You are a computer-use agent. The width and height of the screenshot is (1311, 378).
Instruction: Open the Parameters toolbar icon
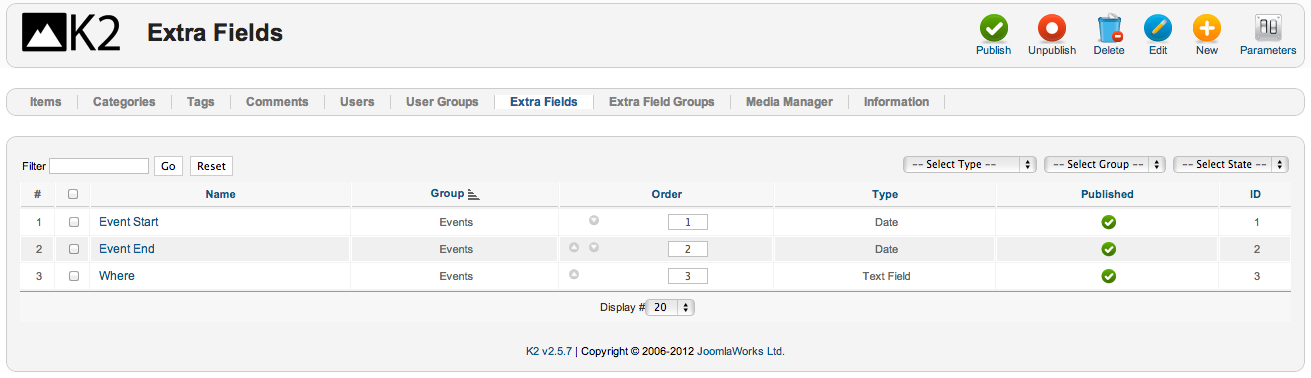[1268, 28]
